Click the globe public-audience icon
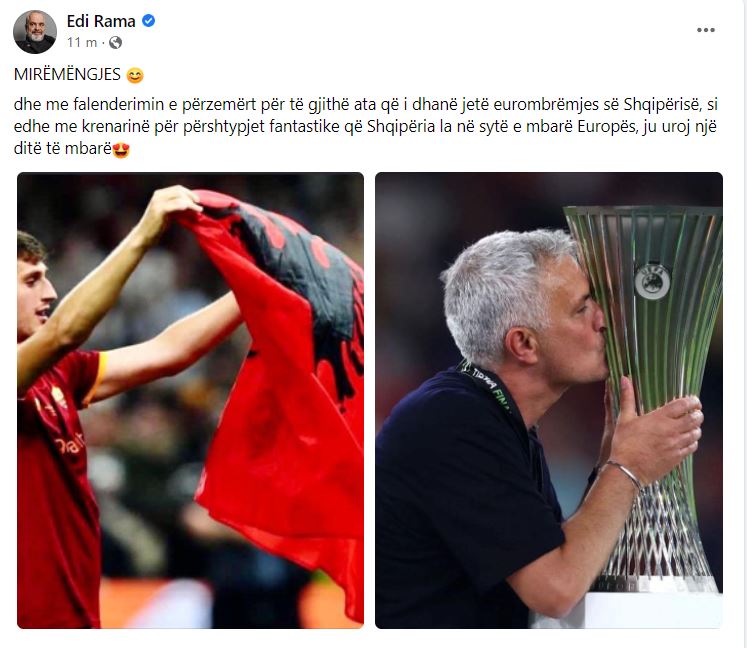Viewport: 747px width, 648px height. pyautogui.click(x=115, y=43)
